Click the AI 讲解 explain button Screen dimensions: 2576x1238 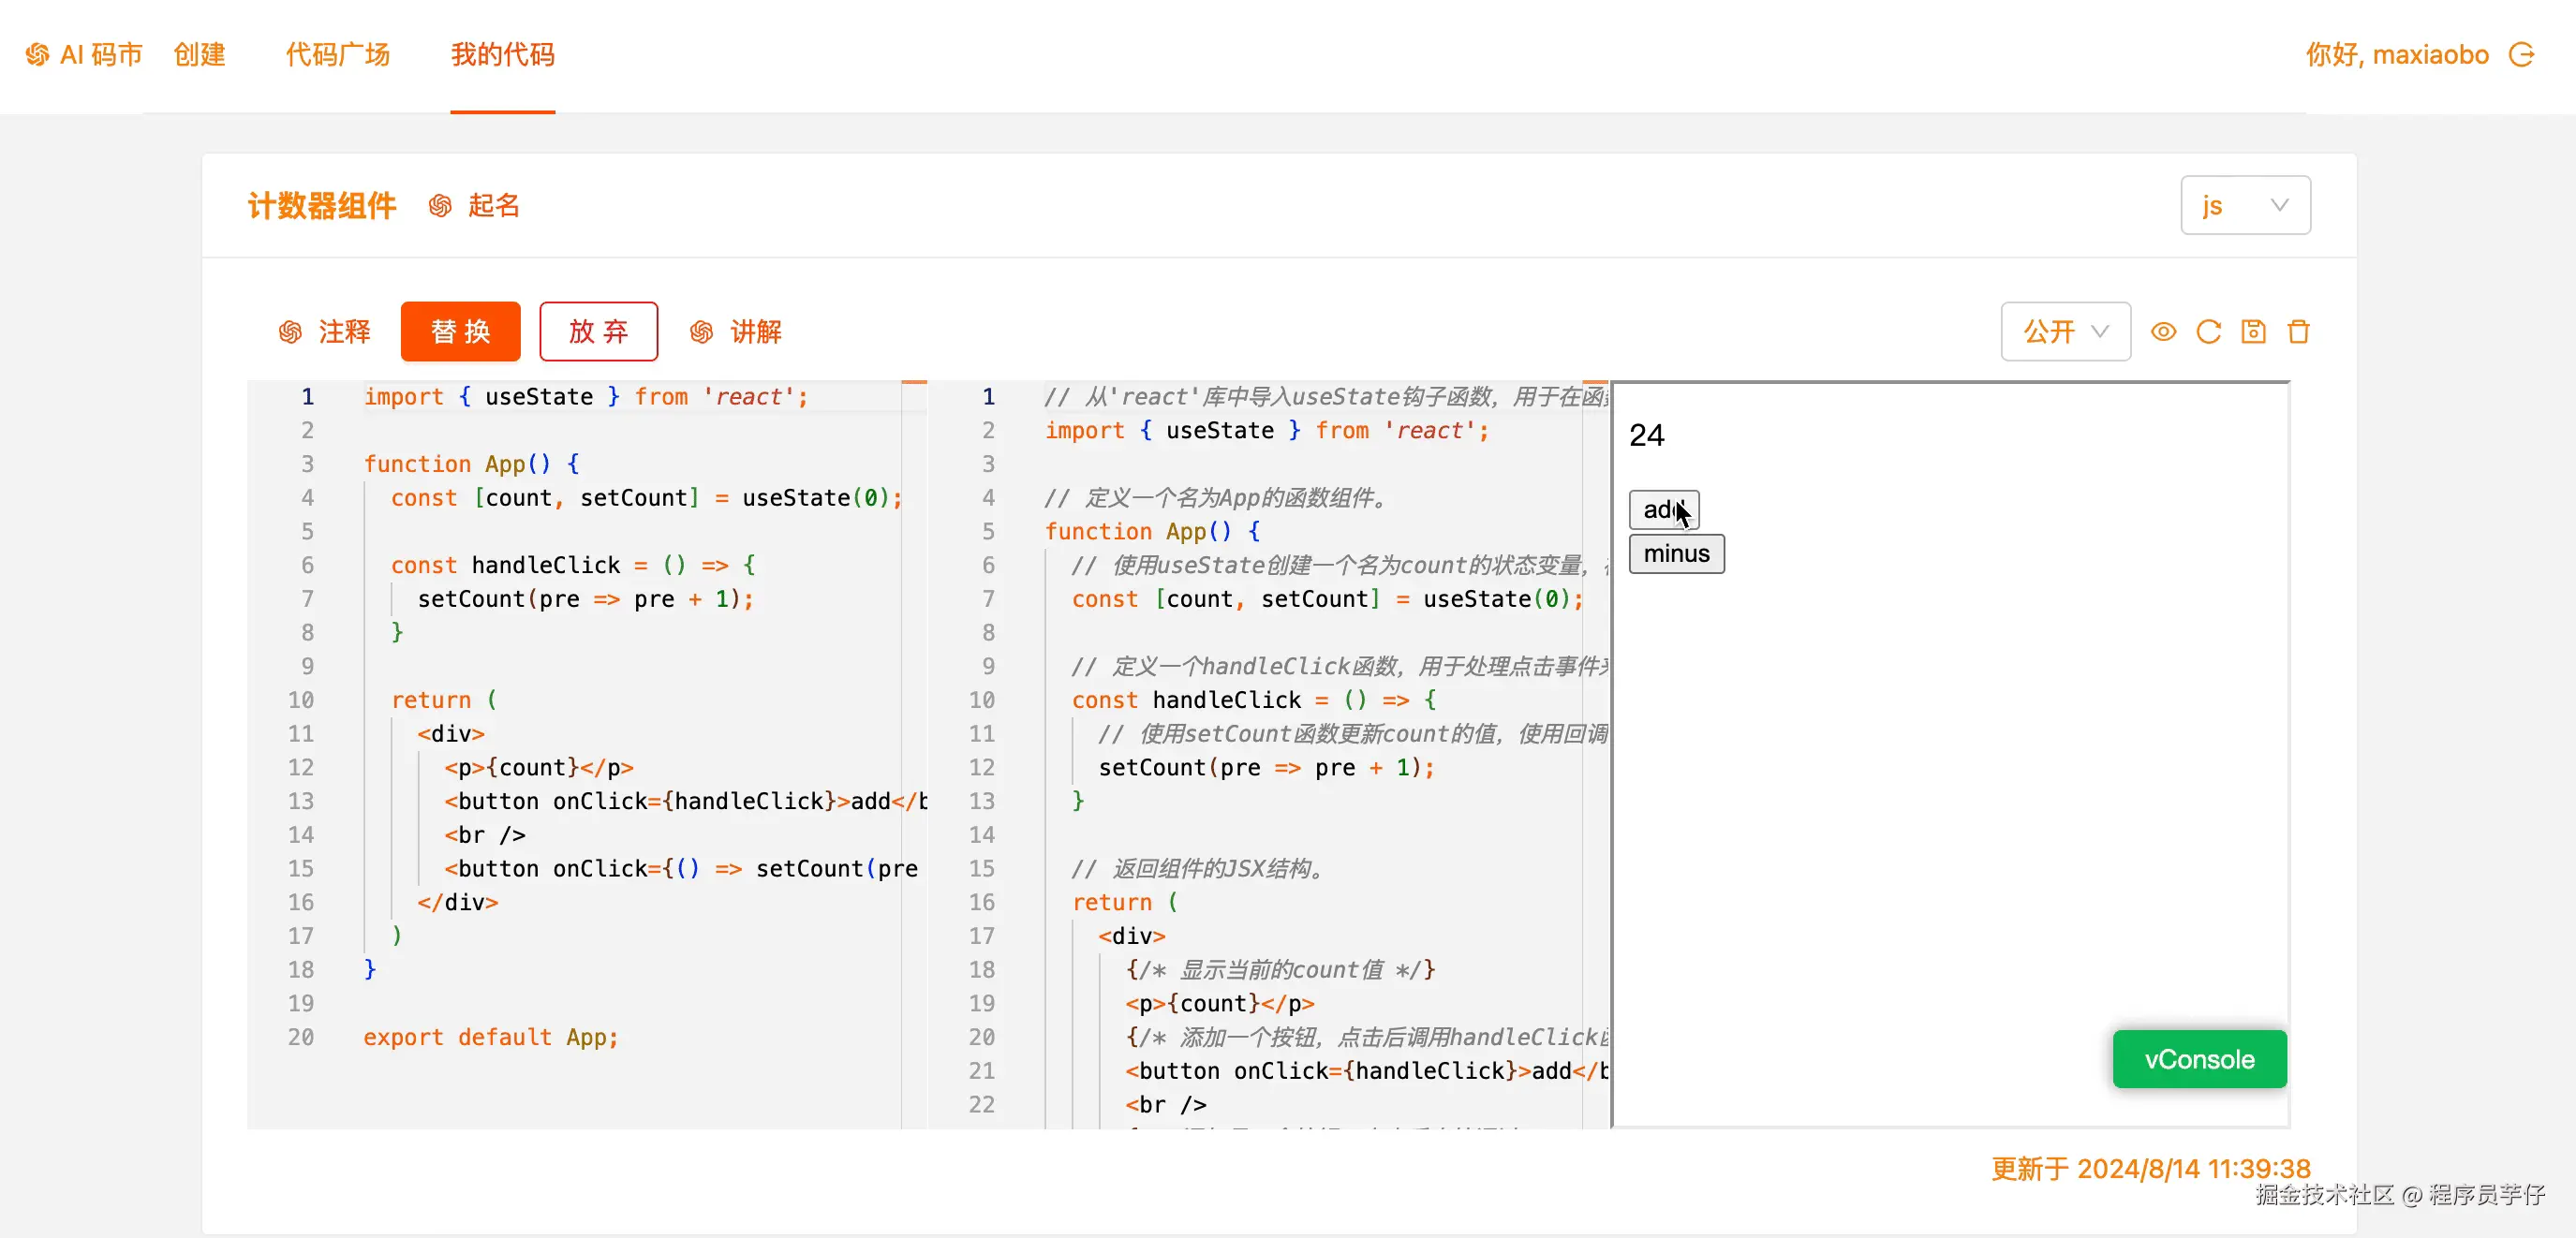(736, 331)
